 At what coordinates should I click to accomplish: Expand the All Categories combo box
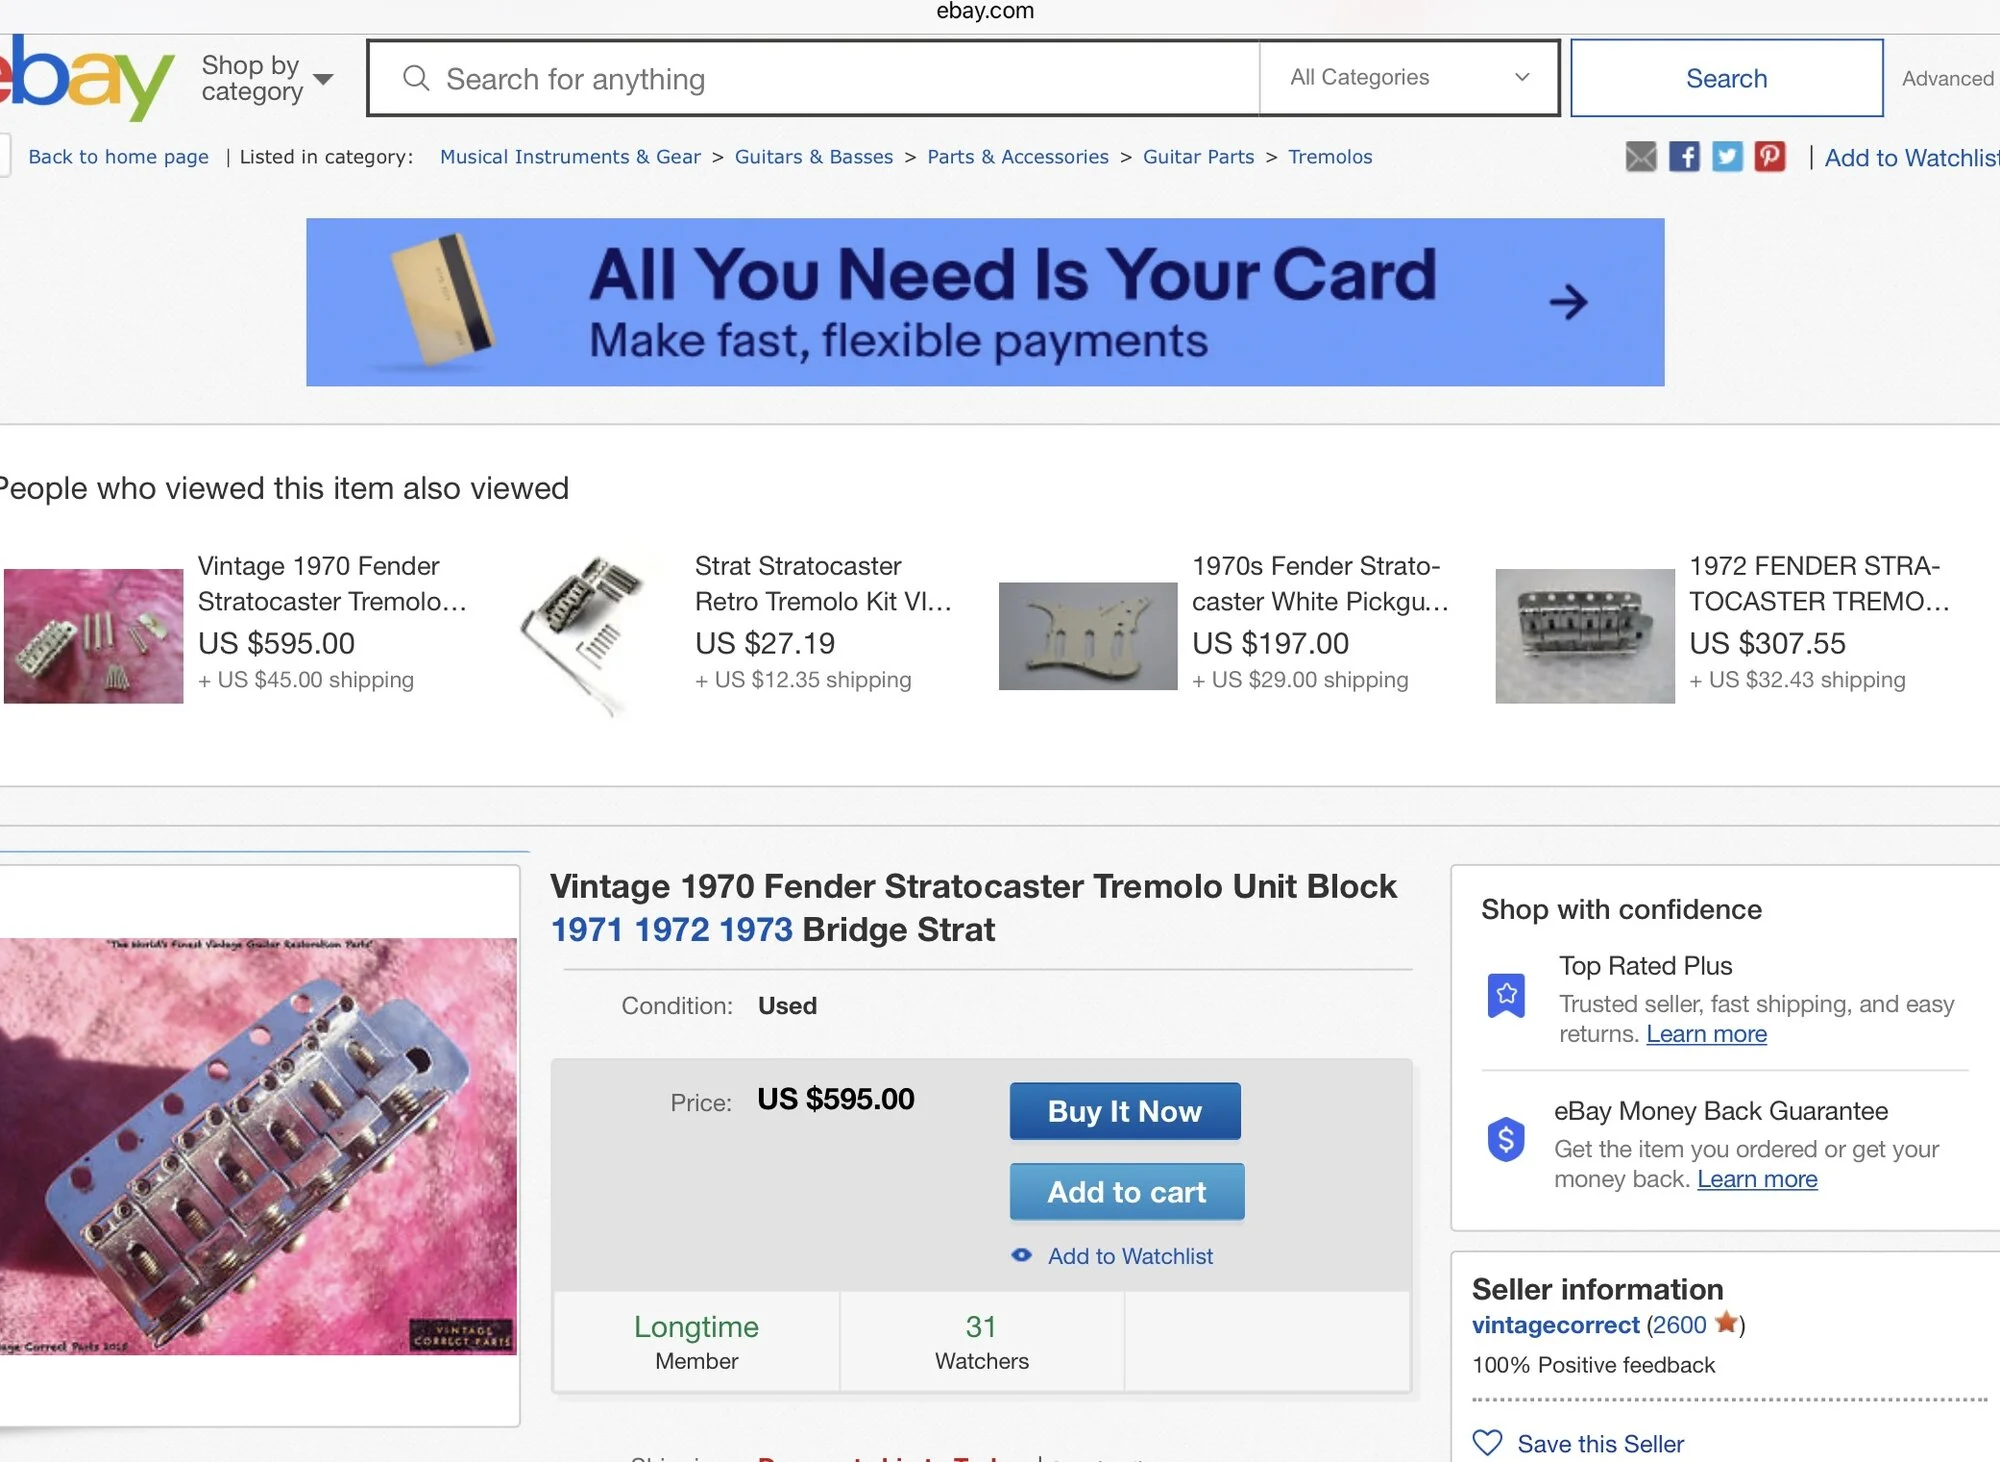pyautogui.click(x=1409, y=78)
